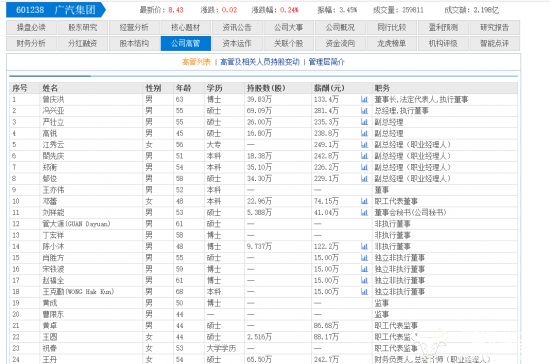
Task: Open salary chart icon for 邓蕾
Action: click(x=364, y=201)
